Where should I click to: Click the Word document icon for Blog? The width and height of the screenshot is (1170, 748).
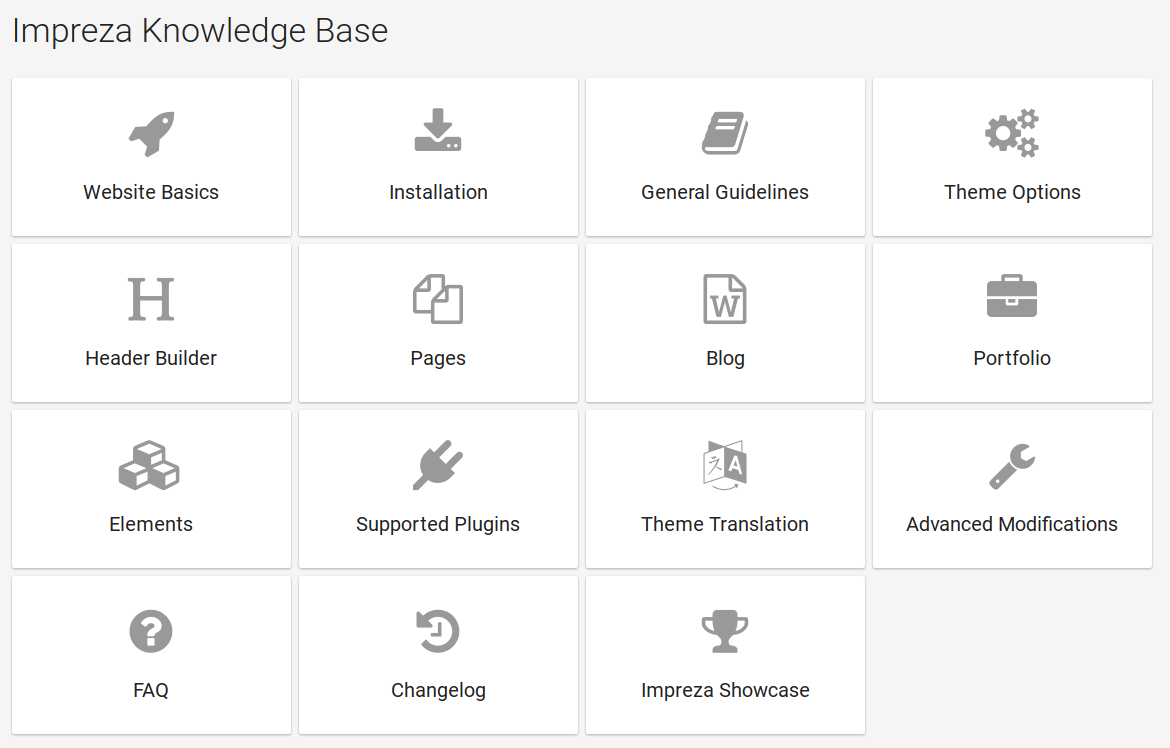(x=725, y=299)
